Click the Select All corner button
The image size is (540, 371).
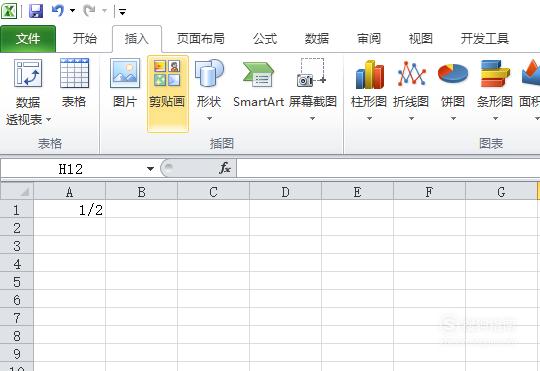(x=17, y=192)
